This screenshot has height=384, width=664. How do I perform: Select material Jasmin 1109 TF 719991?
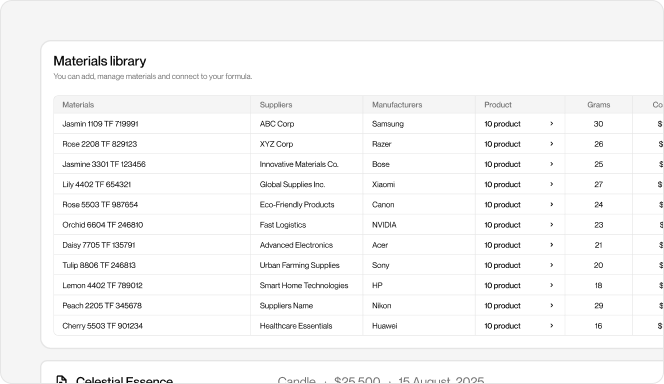[100, 124]
